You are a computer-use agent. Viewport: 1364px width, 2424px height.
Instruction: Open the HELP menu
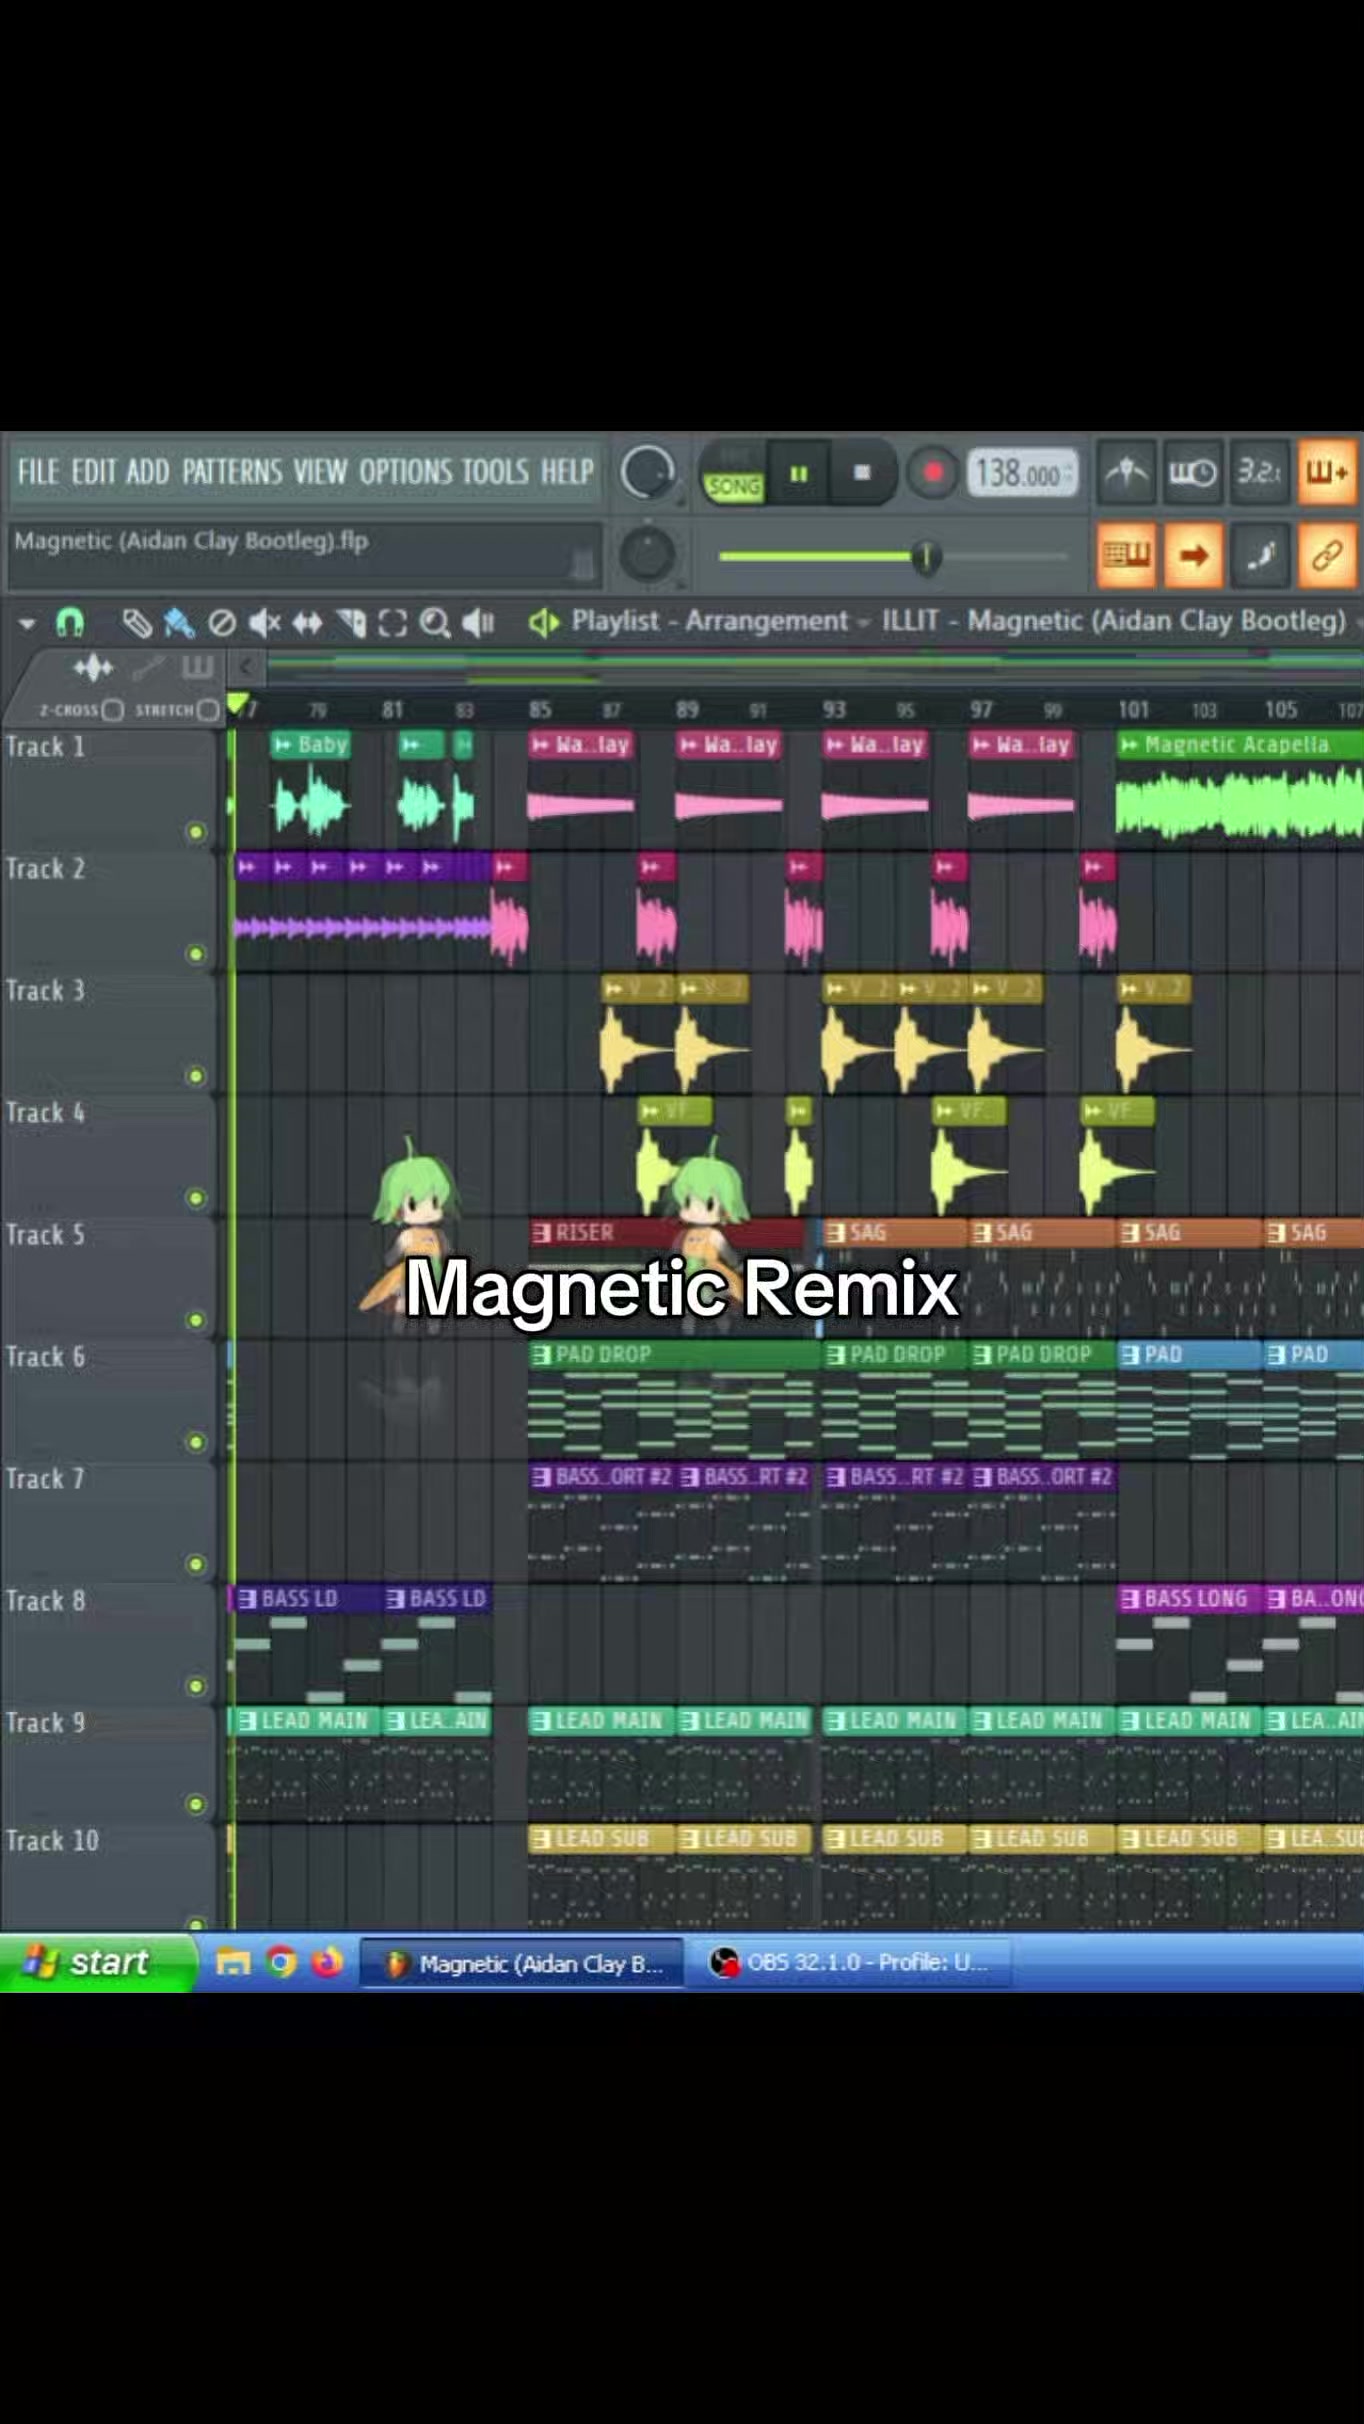568,472
